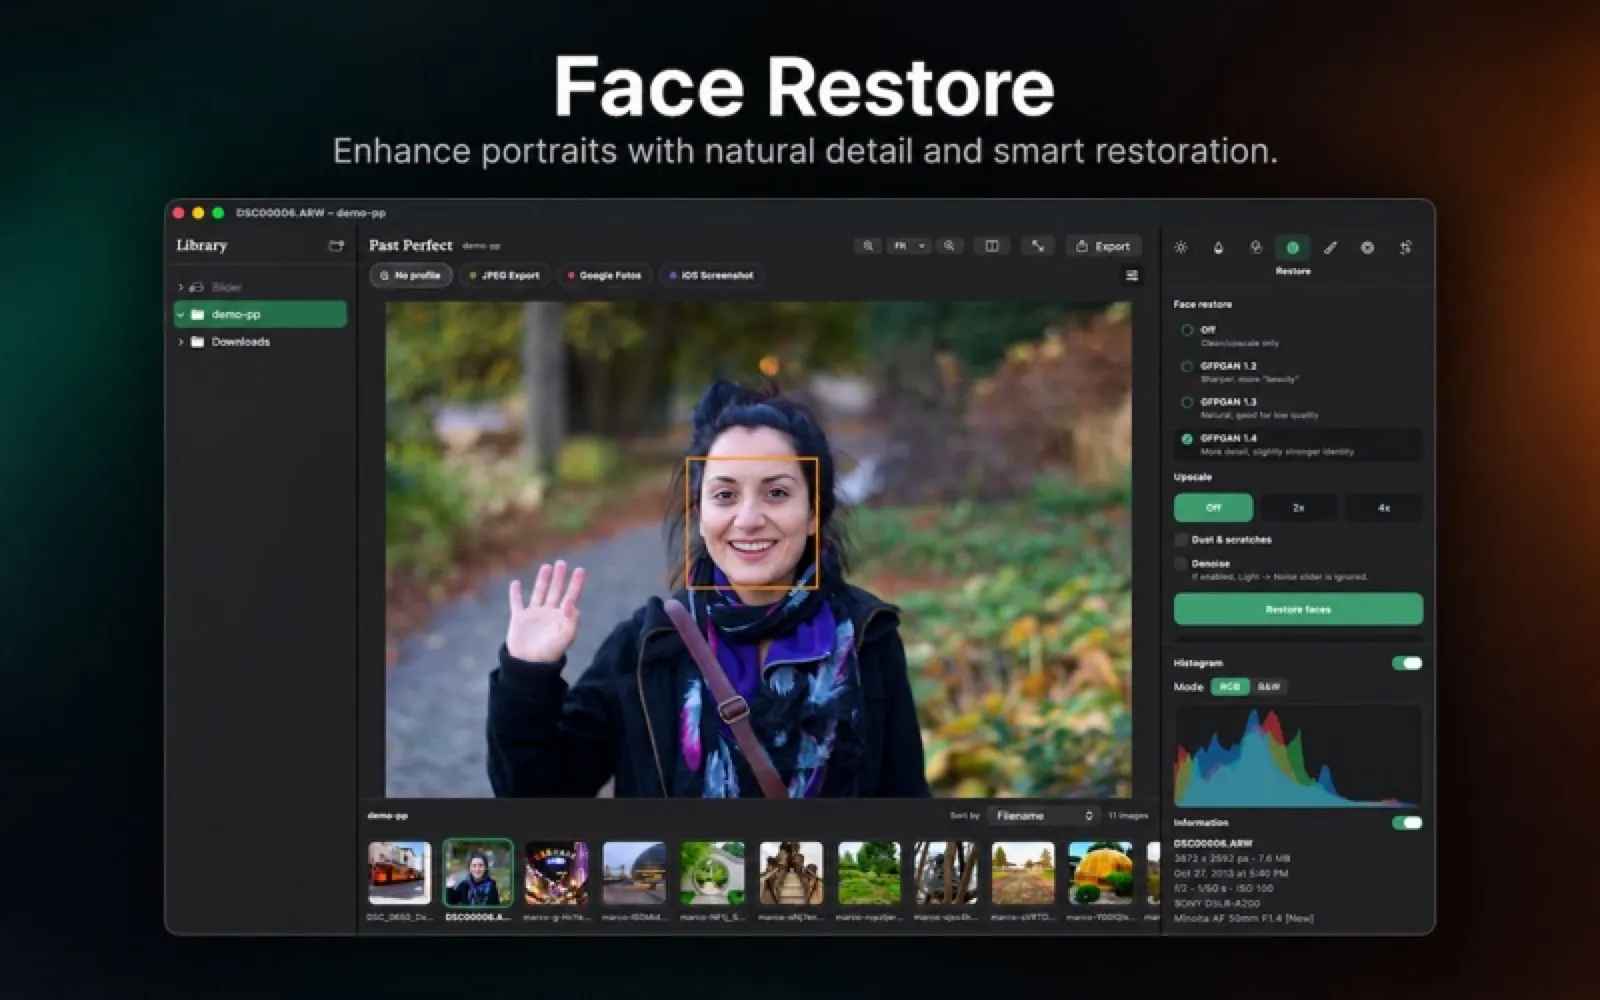Toggle the Histogram panel switch
Image resolution: width=1600 pixels, height=1000 pixels.
click(x=1407, y=663)
